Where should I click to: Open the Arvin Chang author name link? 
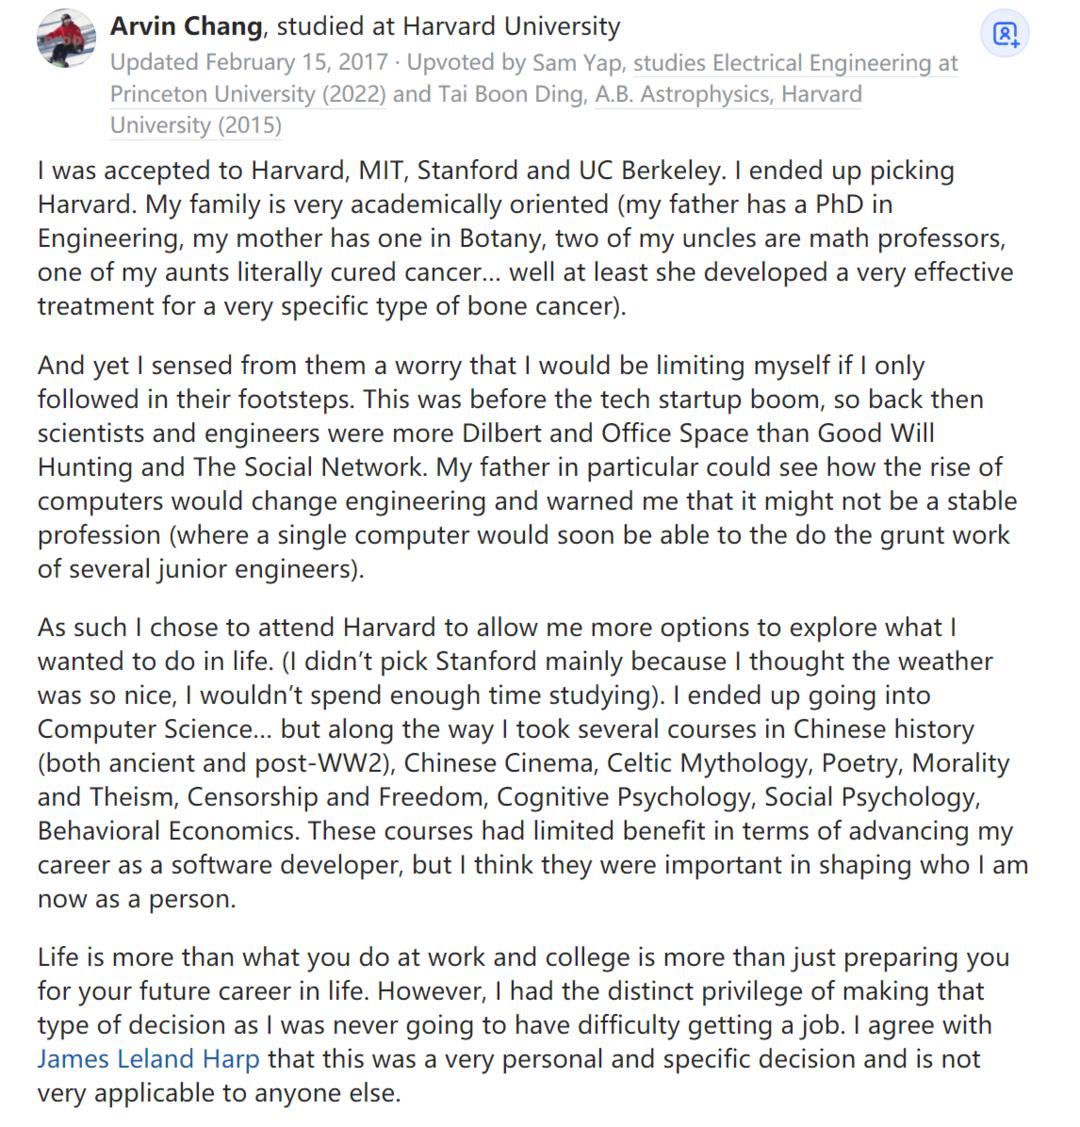[186, 26]
